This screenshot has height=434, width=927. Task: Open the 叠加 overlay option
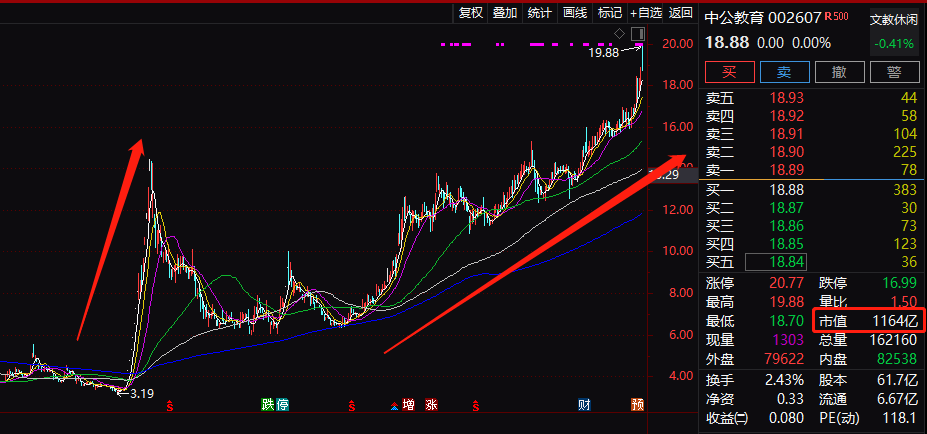tap(505, 13)
